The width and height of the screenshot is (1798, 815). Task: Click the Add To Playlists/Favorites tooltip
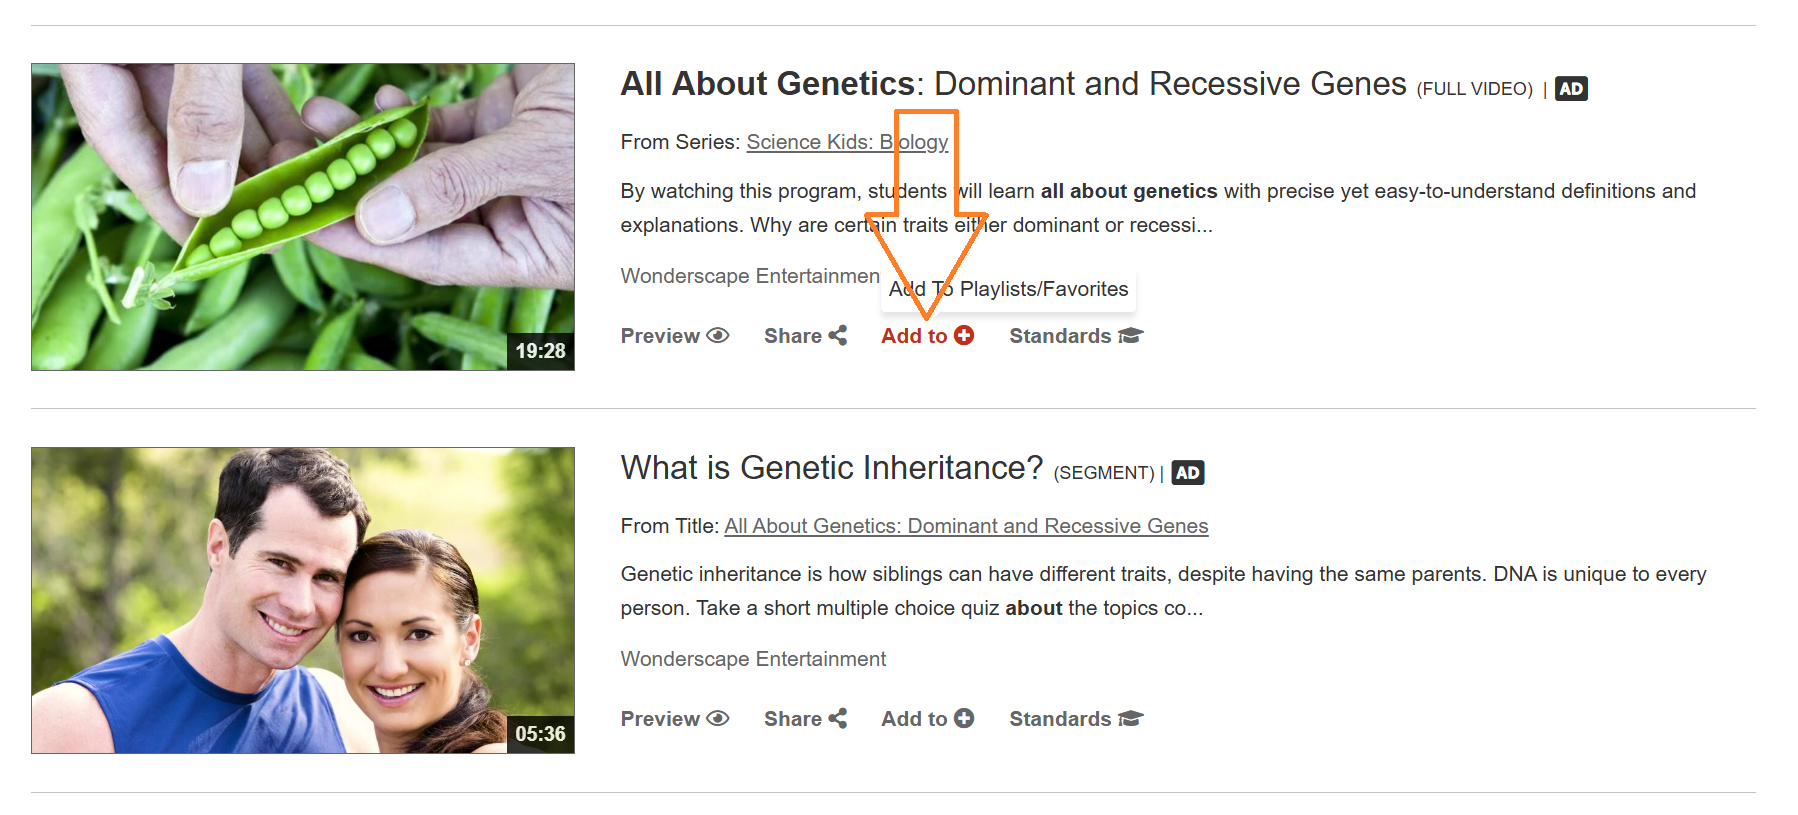pos(1008,289)
